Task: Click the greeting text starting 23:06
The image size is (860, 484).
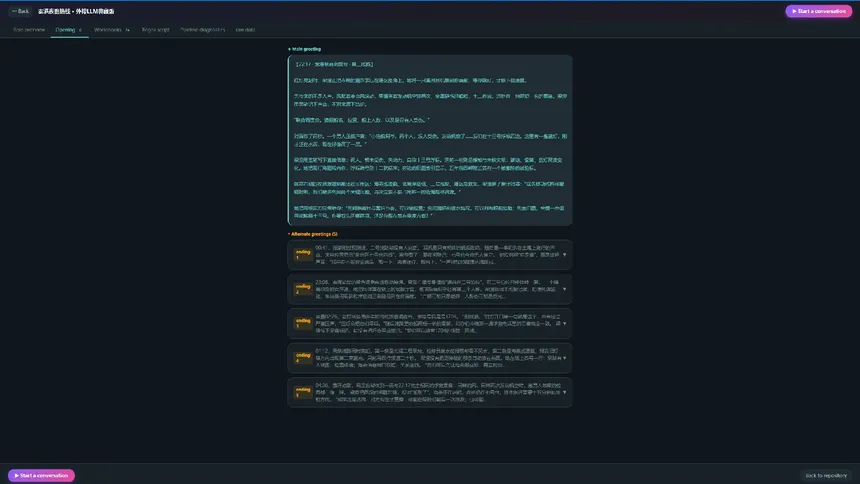Action: (437, 289)
